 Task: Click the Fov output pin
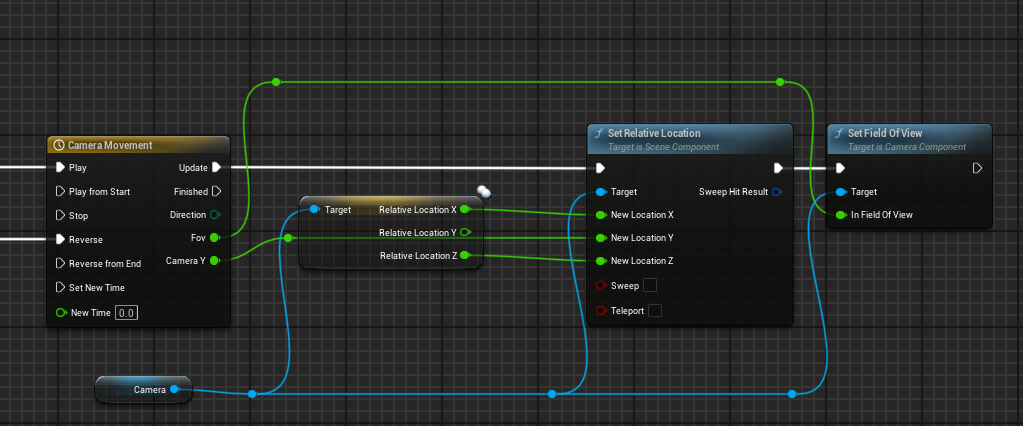pos(215,237)
